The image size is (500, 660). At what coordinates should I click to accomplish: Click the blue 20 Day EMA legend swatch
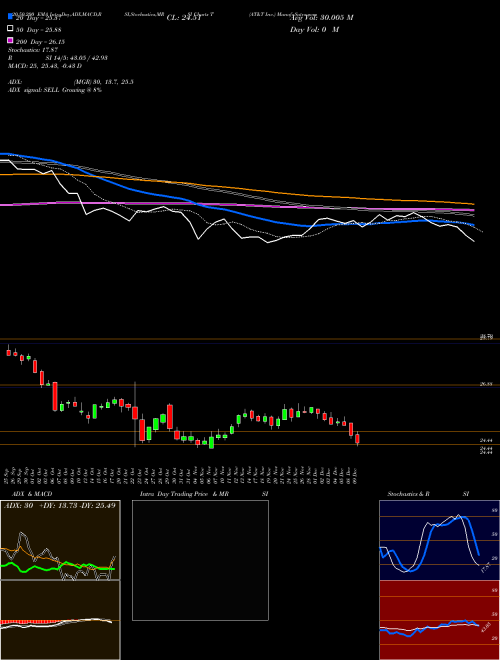coord(10,17)
